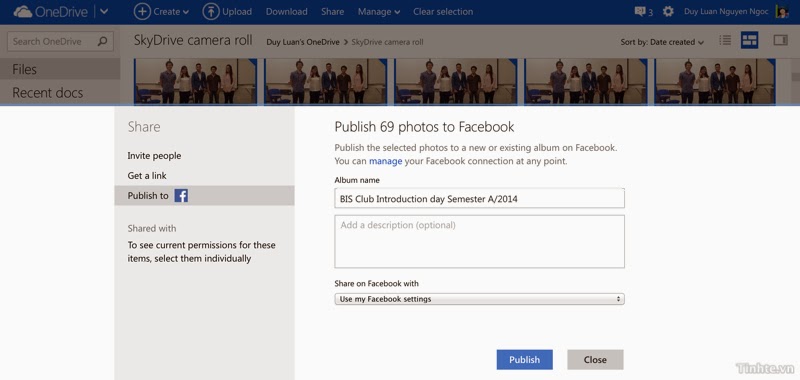Click SkyDrive camera roll breadcrumb
The height and width of the screenshot is (380, 800).
[387, 42]
